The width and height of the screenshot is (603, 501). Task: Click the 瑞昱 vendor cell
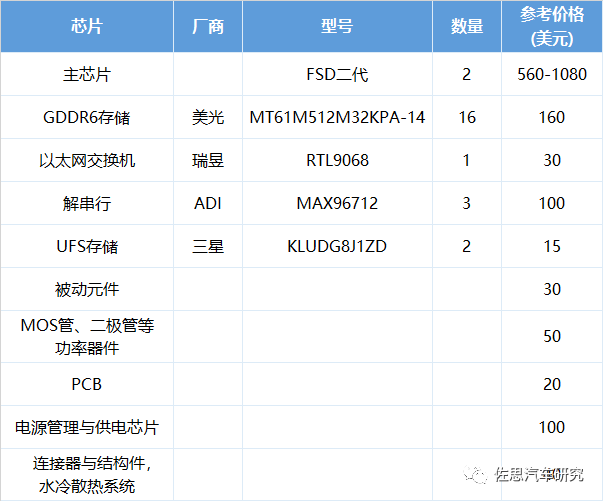(208, 160)
